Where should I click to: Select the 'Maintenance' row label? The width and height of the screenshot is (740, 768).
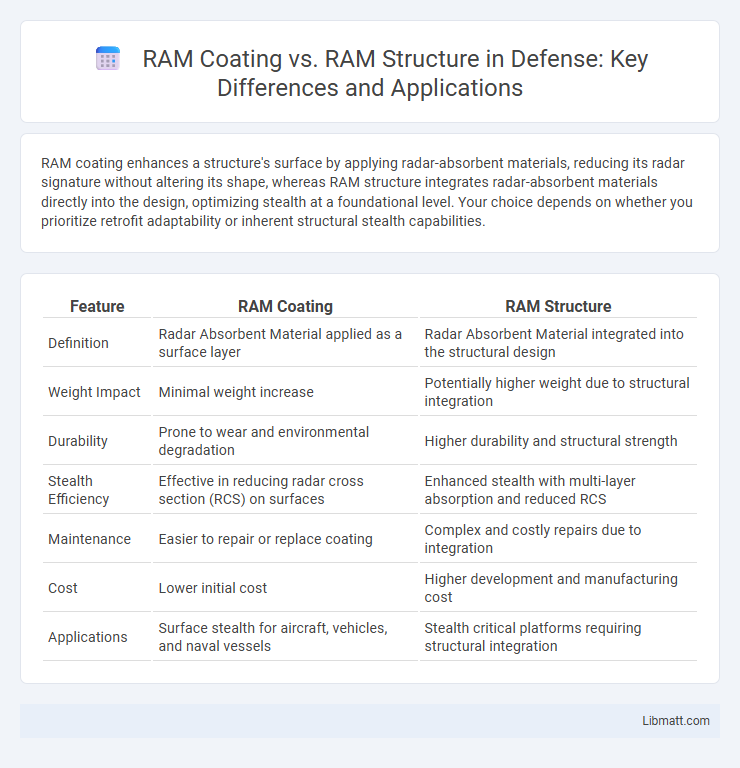(89, 539)
